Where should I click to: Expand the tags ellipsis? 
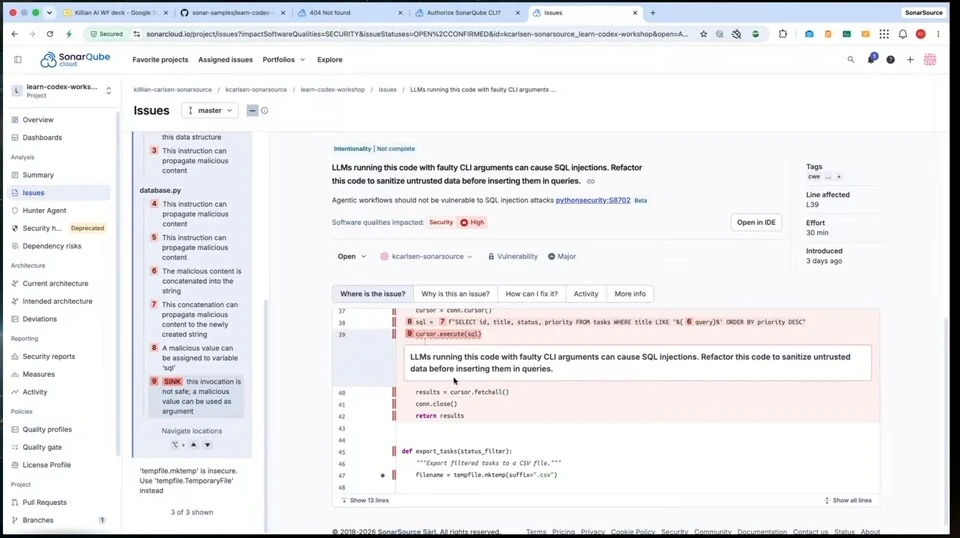(828, 176)
